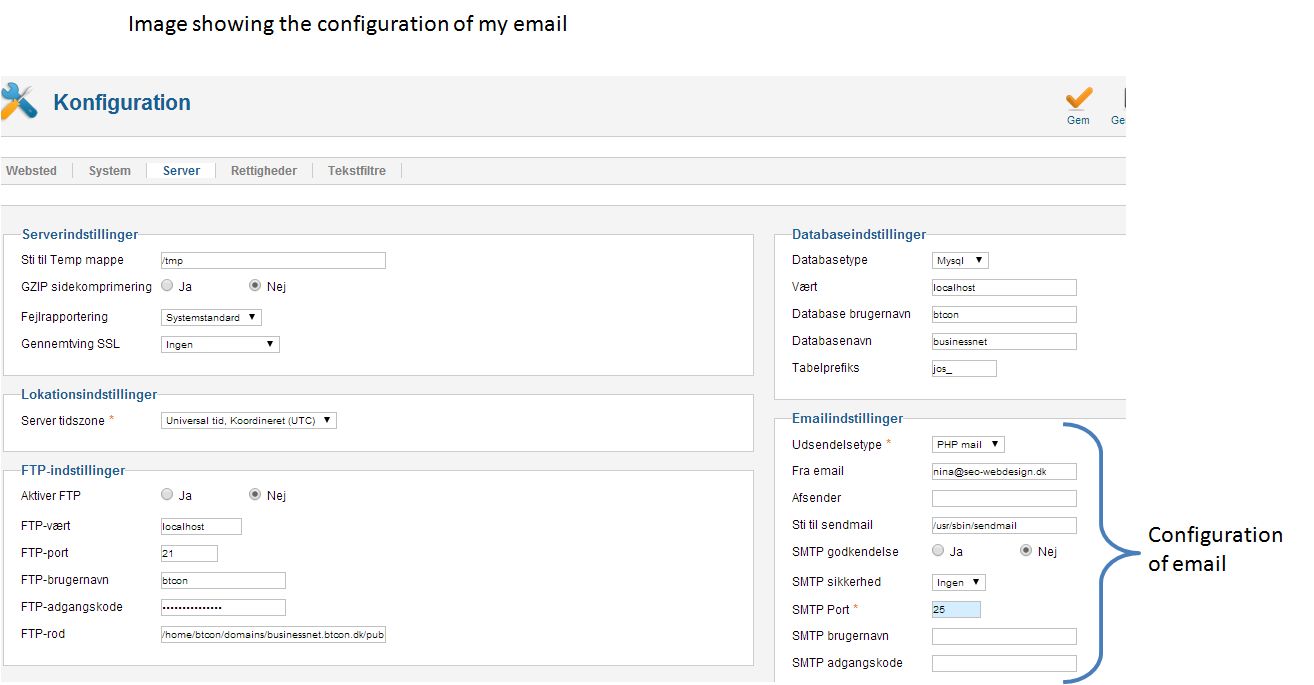Open the SMTP sikkerhed dropdown
This screenshot has width=1314, height=685.
pos(959,582)
